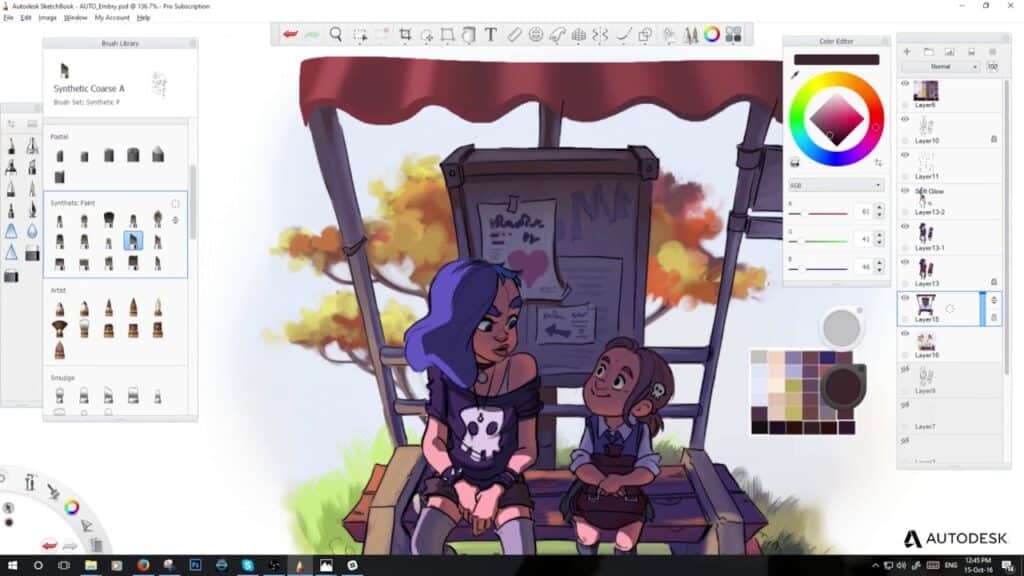Open the Symmetry tool
1024x576 pixels.
click(600, 36)
